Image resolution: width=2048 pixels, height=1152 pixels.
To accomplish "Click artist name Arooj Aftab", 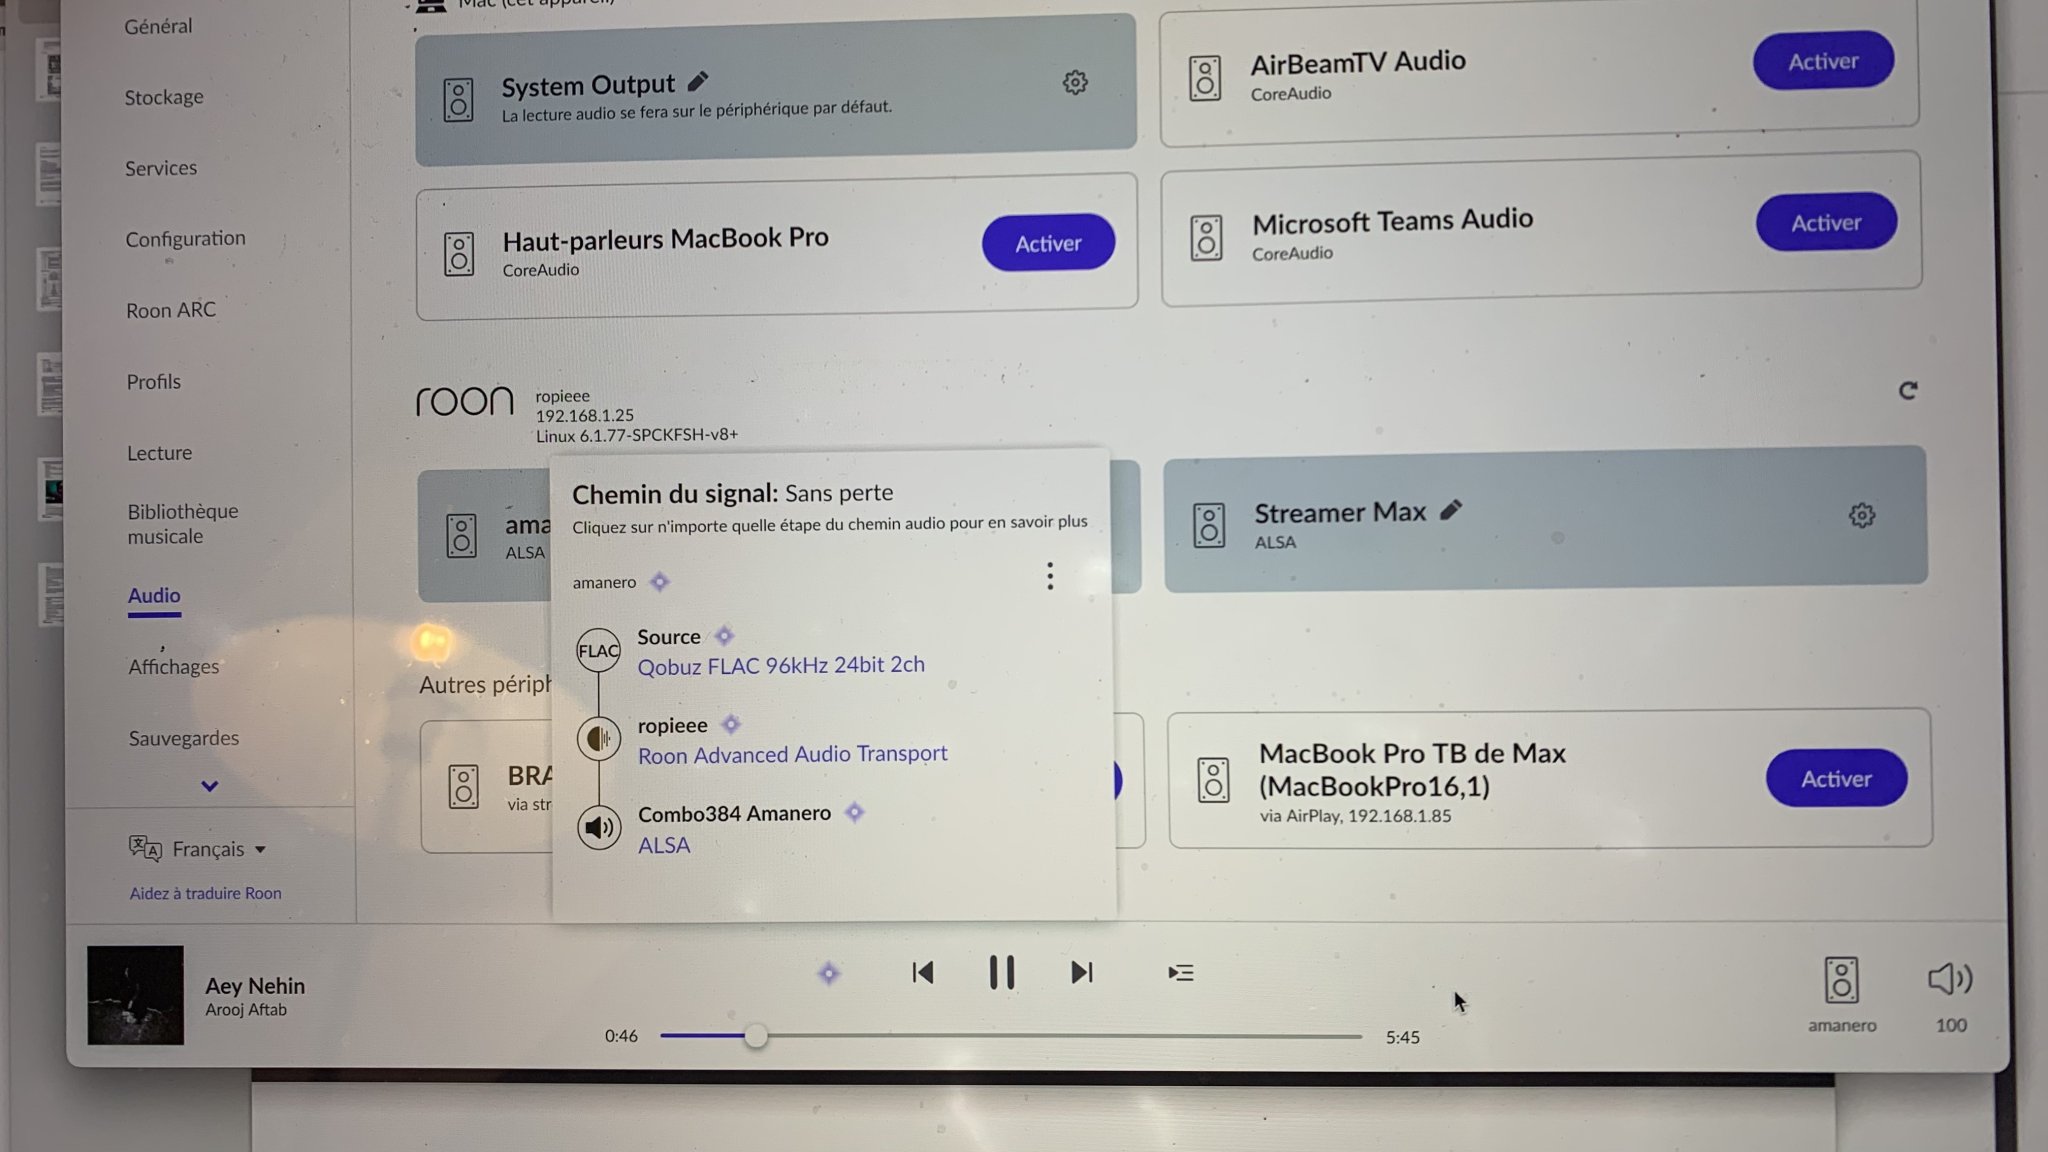I will tap(246, 1010).
